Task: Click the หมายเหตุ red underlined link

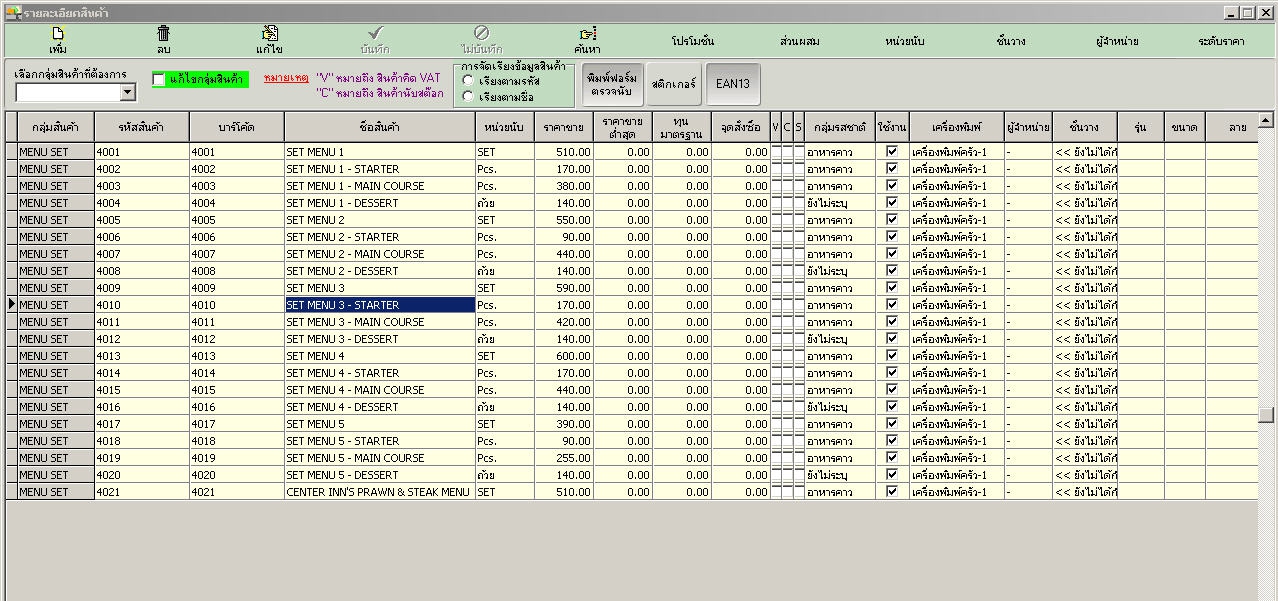Action: [x=286, y=77]
